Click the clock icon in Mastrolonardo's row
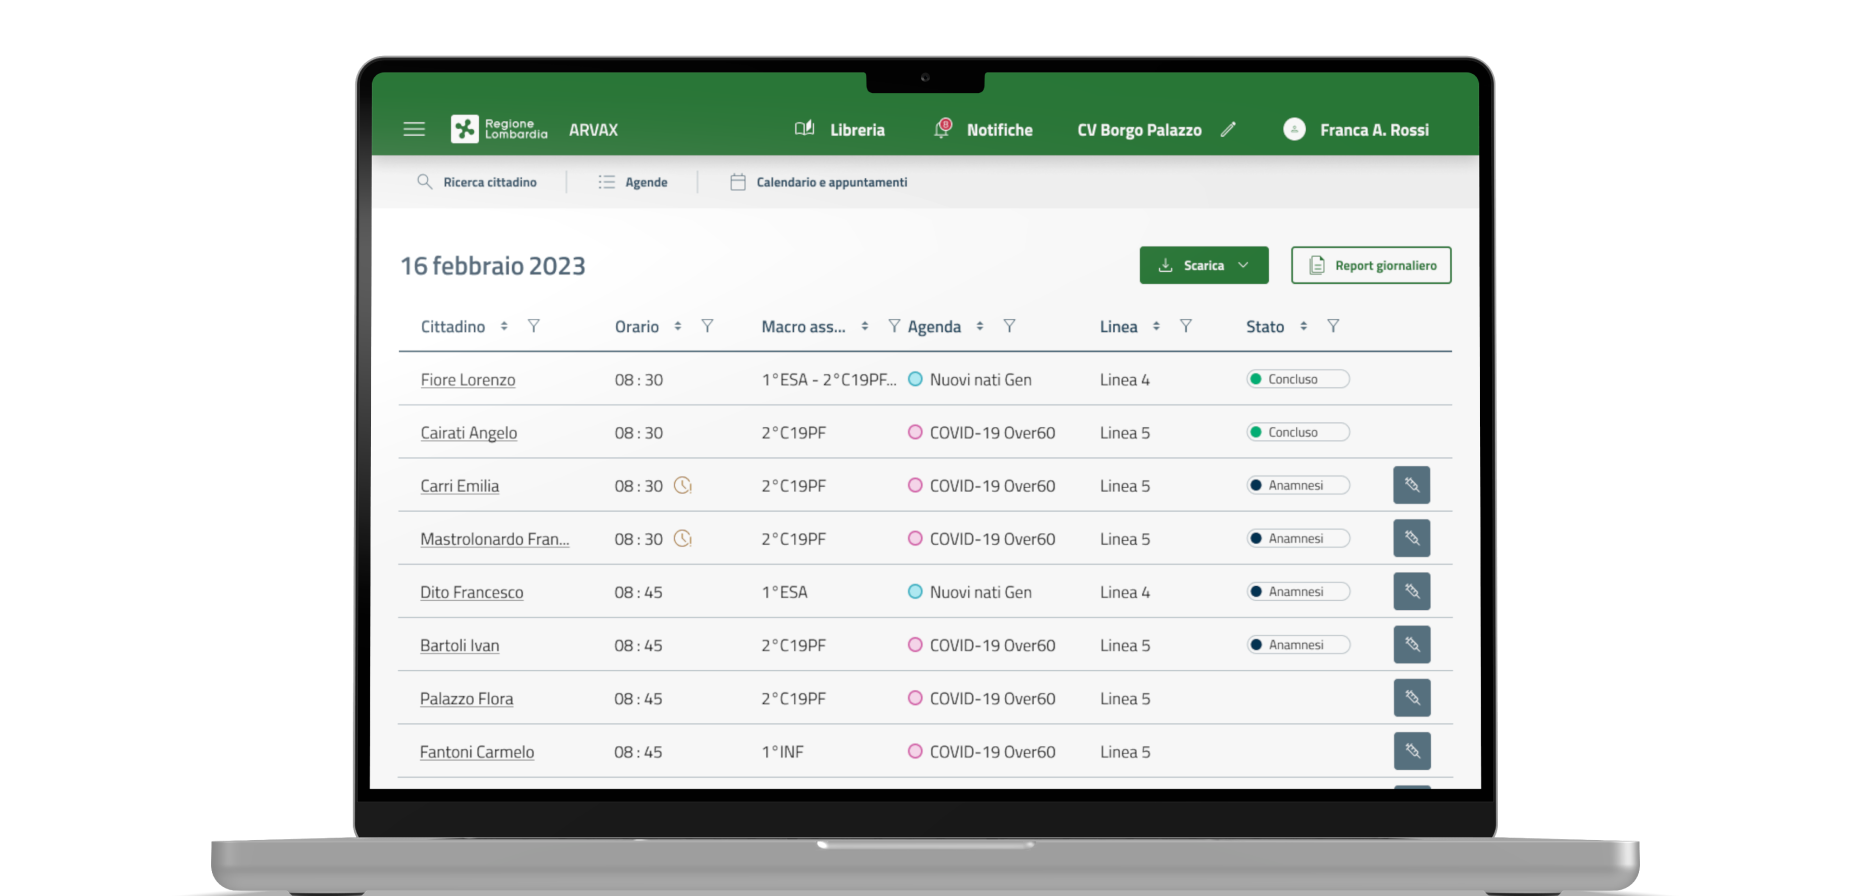The width and height of the screenshot is (1851, 896). pyautogui.click(x=683, y=538)
